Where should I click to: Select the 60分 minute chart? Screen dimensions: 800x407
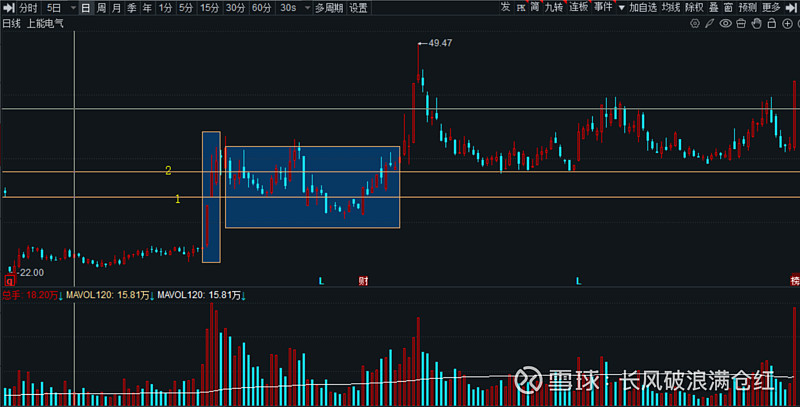tap(261, 8)
